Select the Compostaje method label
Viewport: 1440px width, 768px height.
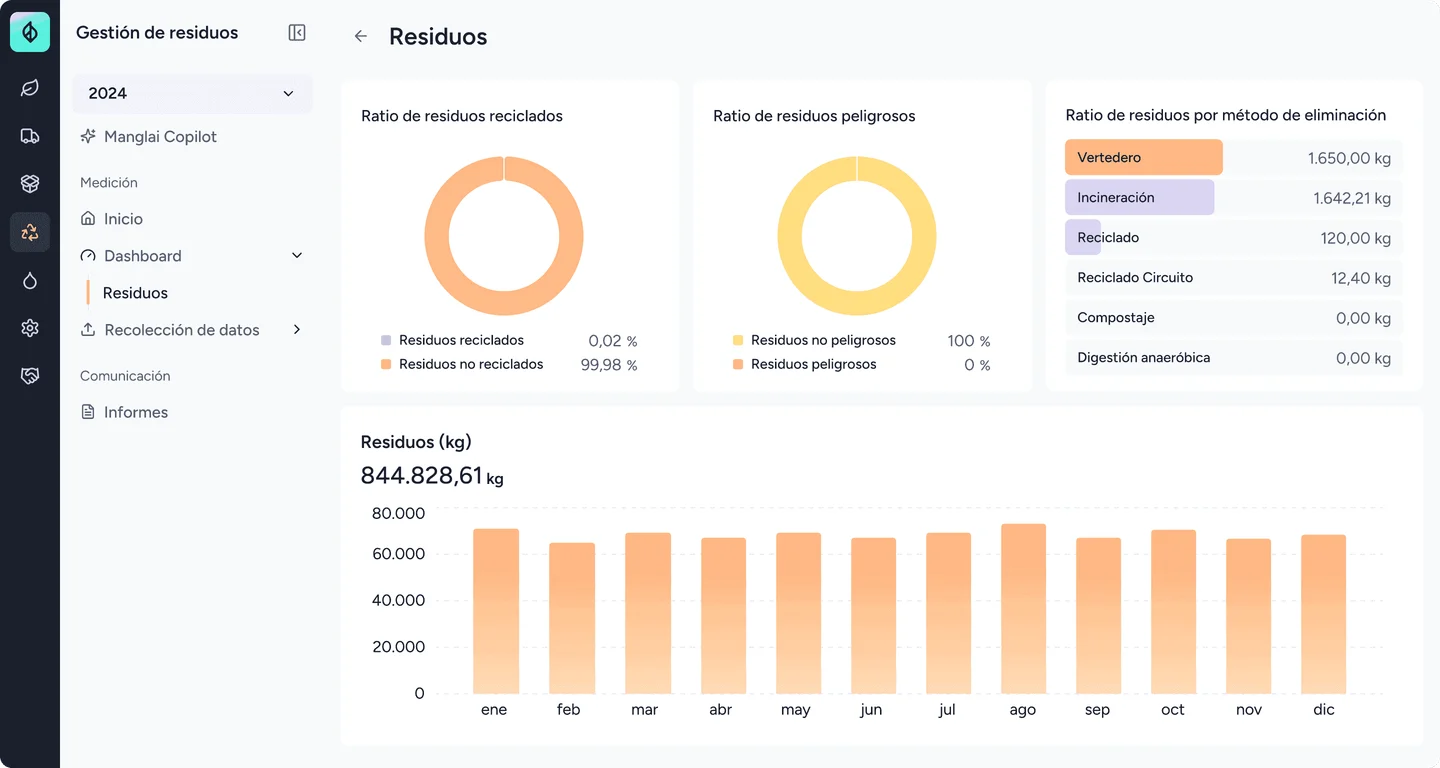[x=1116, y=318]
